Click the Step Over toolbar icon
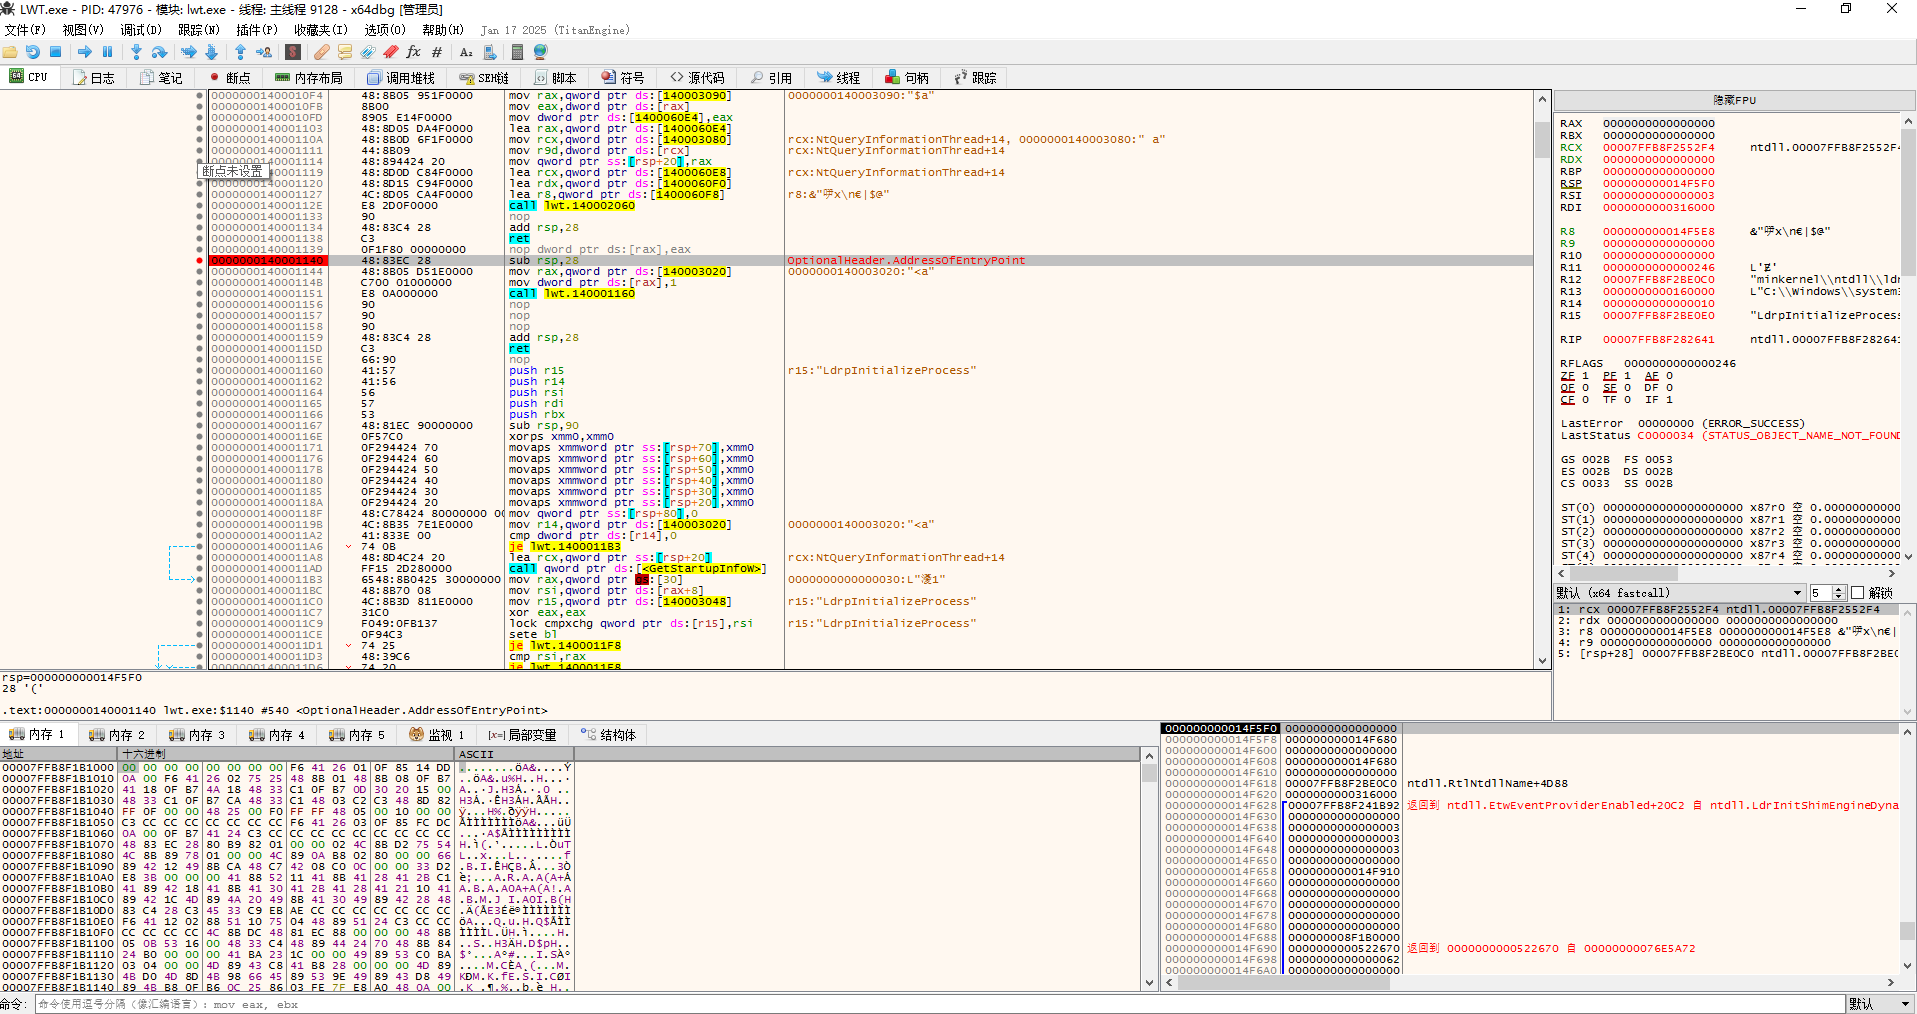The image size is (1917, 1014). coord(160,52)
